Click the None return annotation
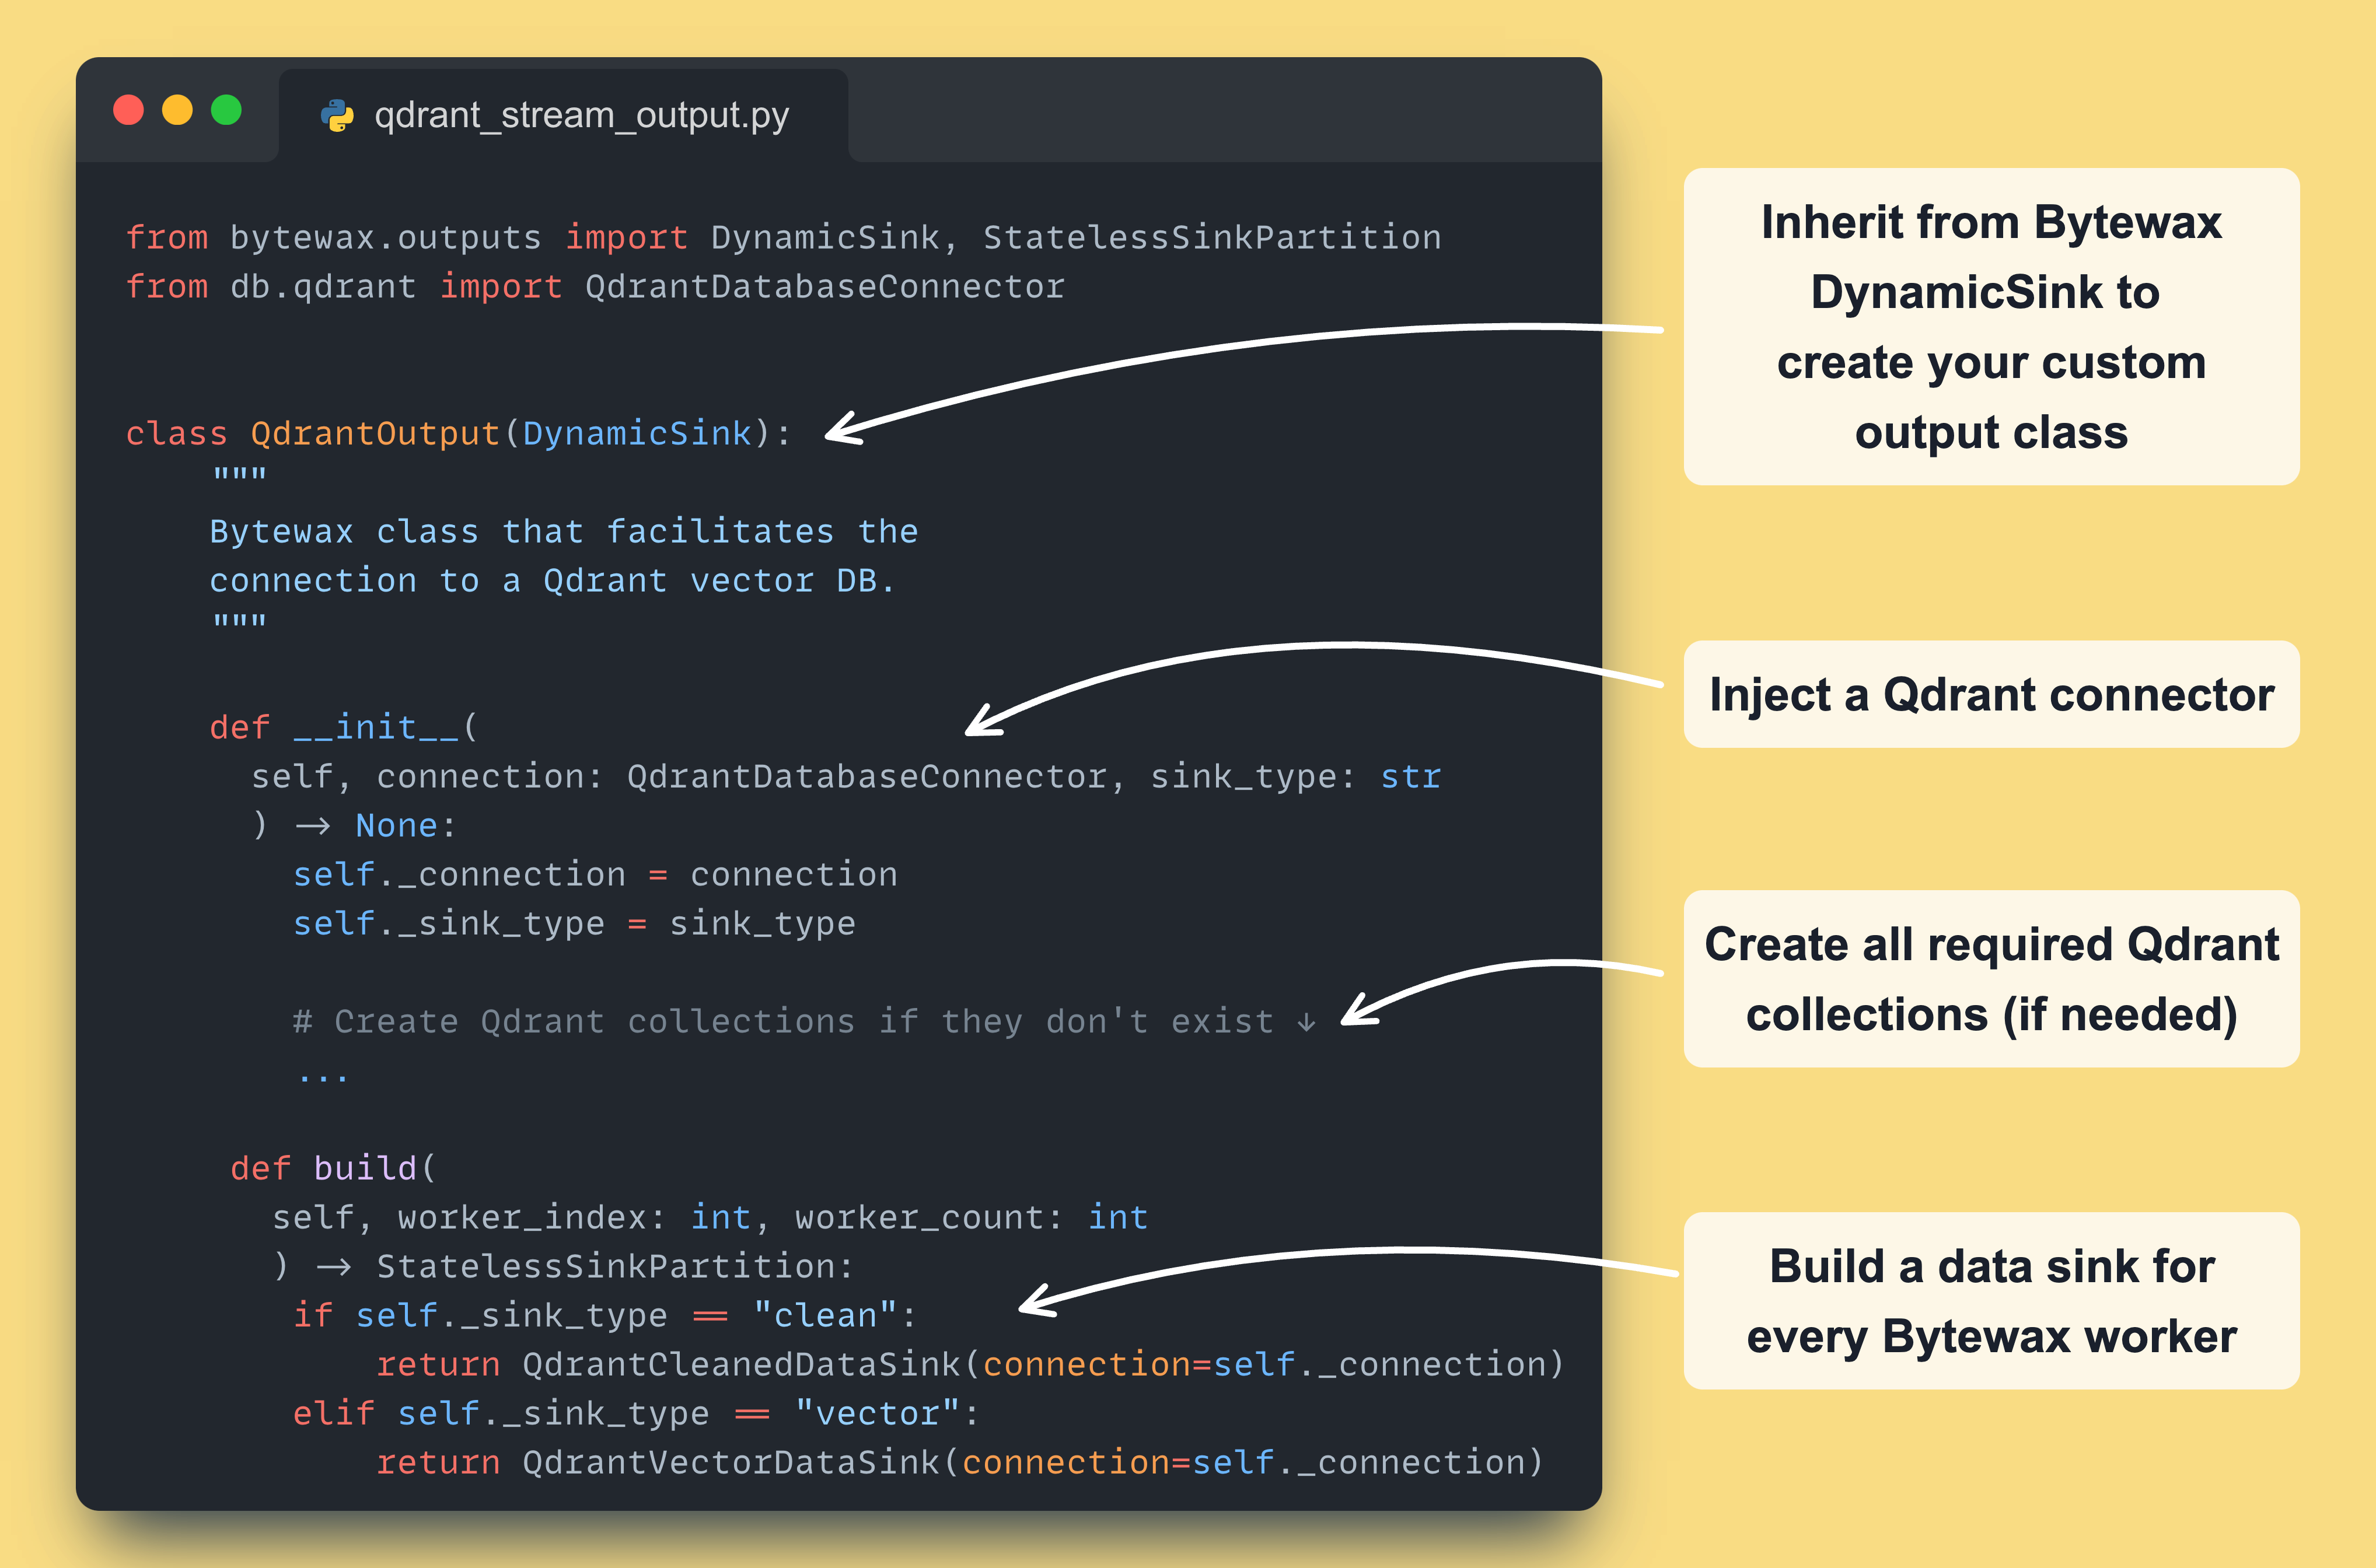2376x1568 pixels. (x=396, y=826)
